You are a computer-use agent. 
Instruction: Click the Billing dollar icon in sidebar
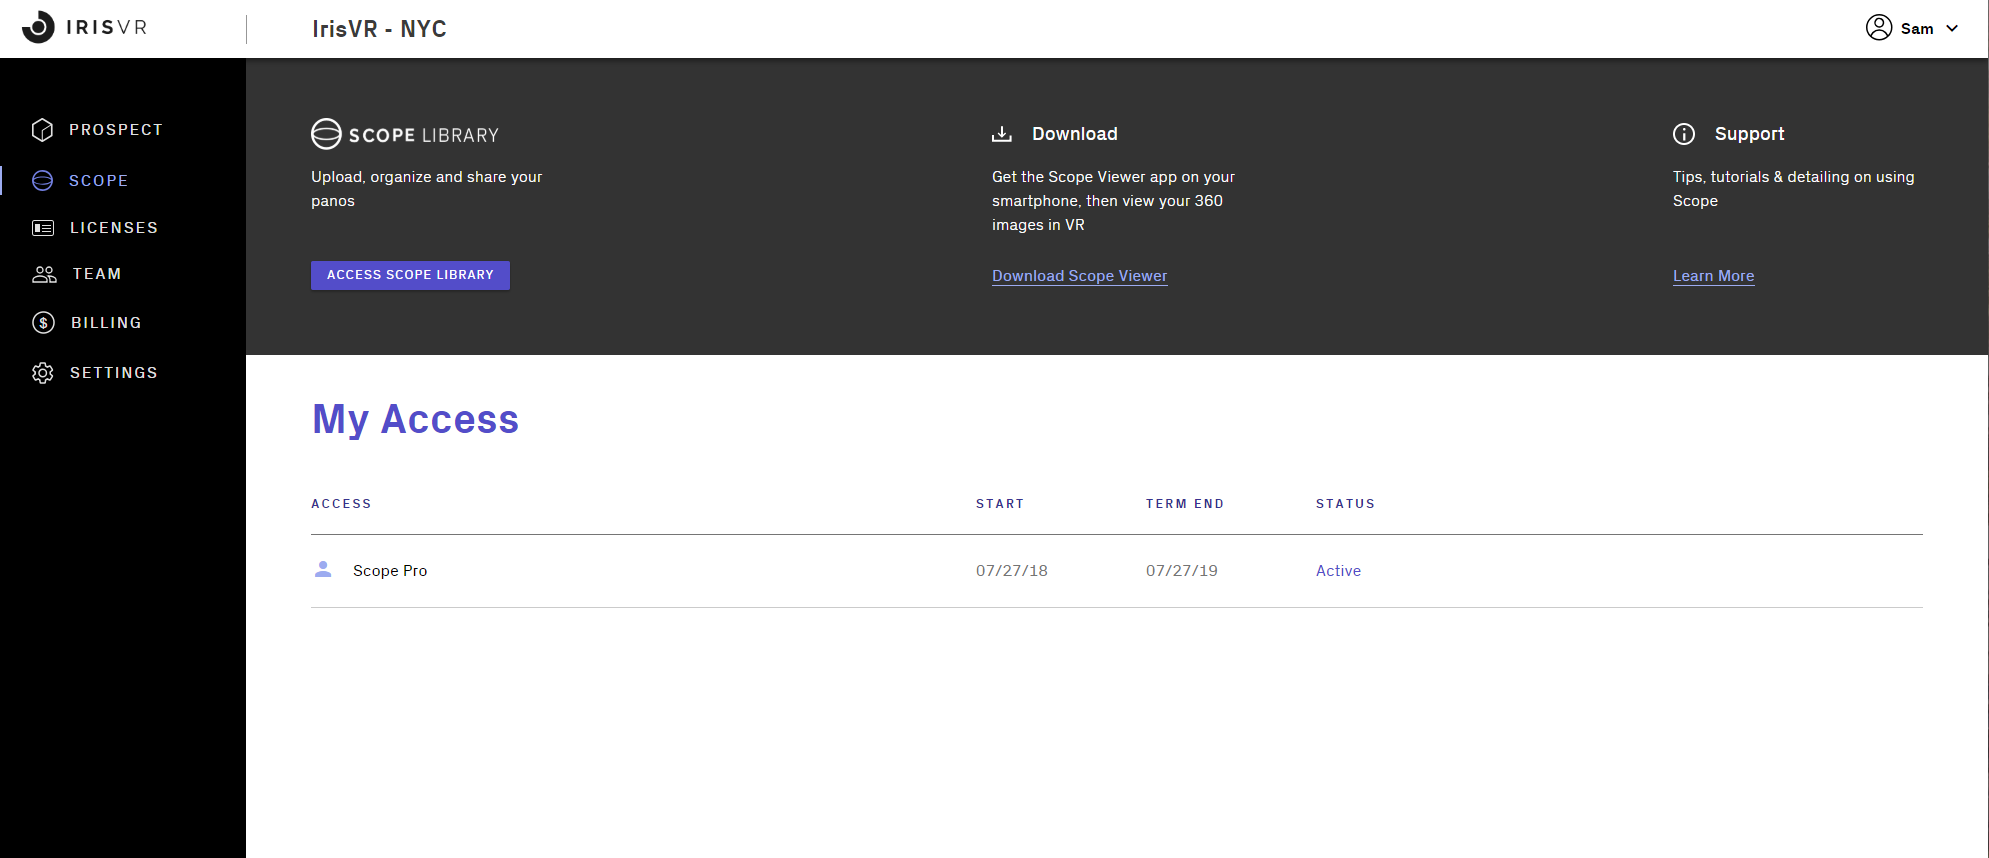pyautogui.click(x=43, y=322)
